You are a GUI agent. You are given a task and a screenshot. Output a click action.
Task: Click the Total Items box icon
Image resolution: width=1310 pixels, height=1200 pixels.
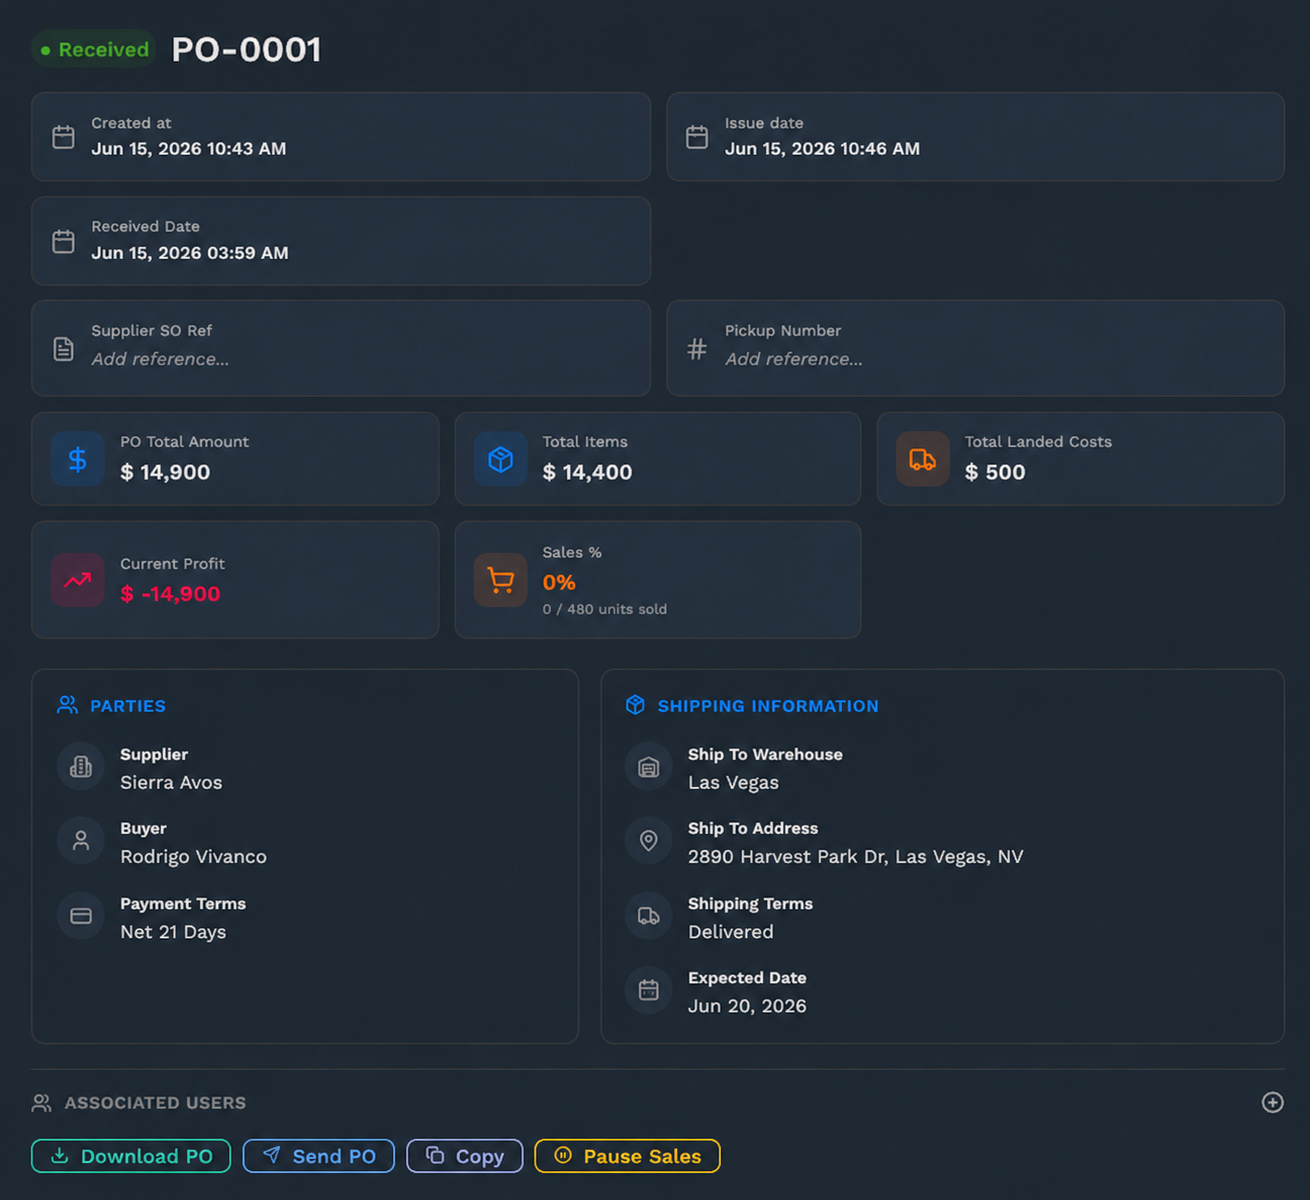click(x=500, y=459)
